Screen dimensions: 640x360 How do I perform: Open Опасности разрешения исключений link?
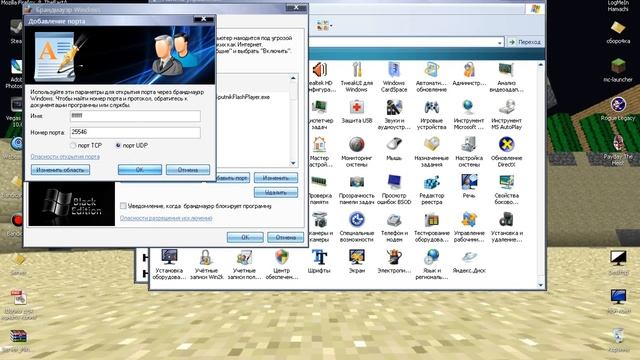coord(166,218)
